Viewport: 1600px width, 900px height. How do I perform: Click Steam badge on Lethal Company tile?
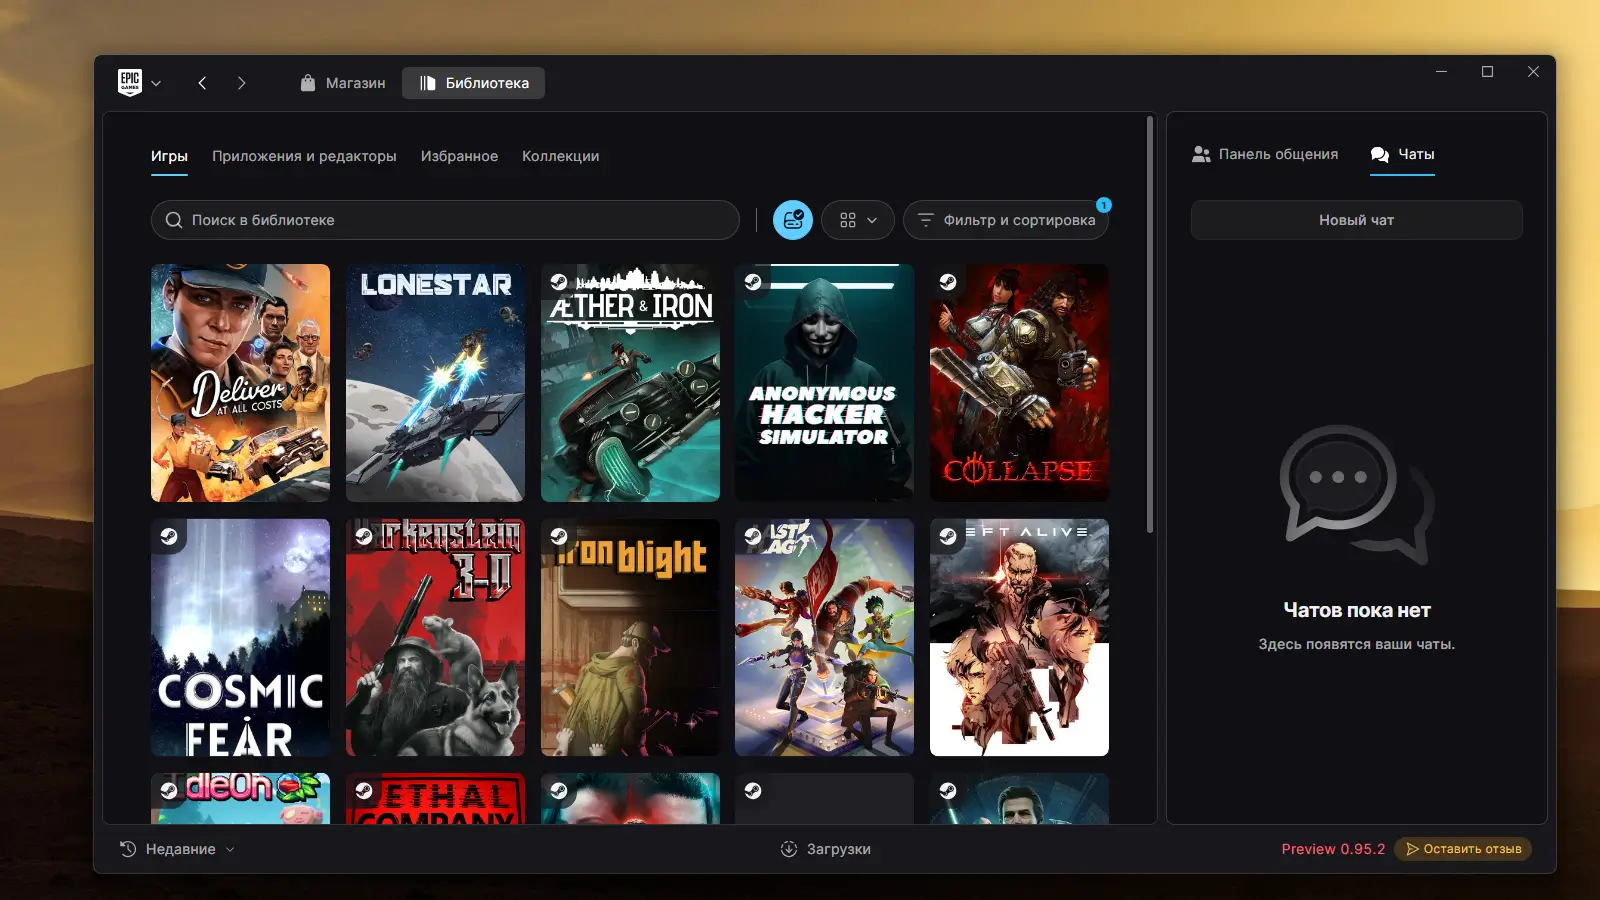point(364,791)
